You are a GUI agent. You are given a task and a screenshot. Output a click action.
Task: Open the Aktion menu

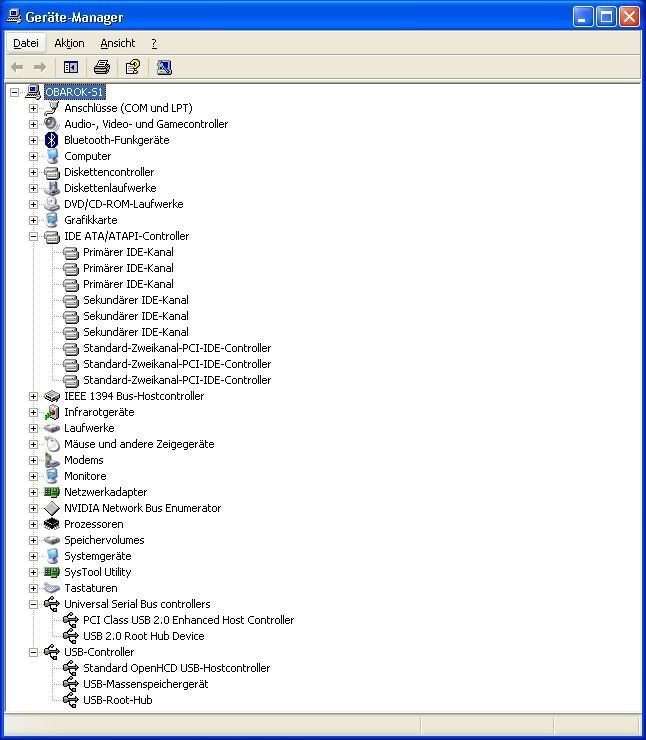click(69, 43)
